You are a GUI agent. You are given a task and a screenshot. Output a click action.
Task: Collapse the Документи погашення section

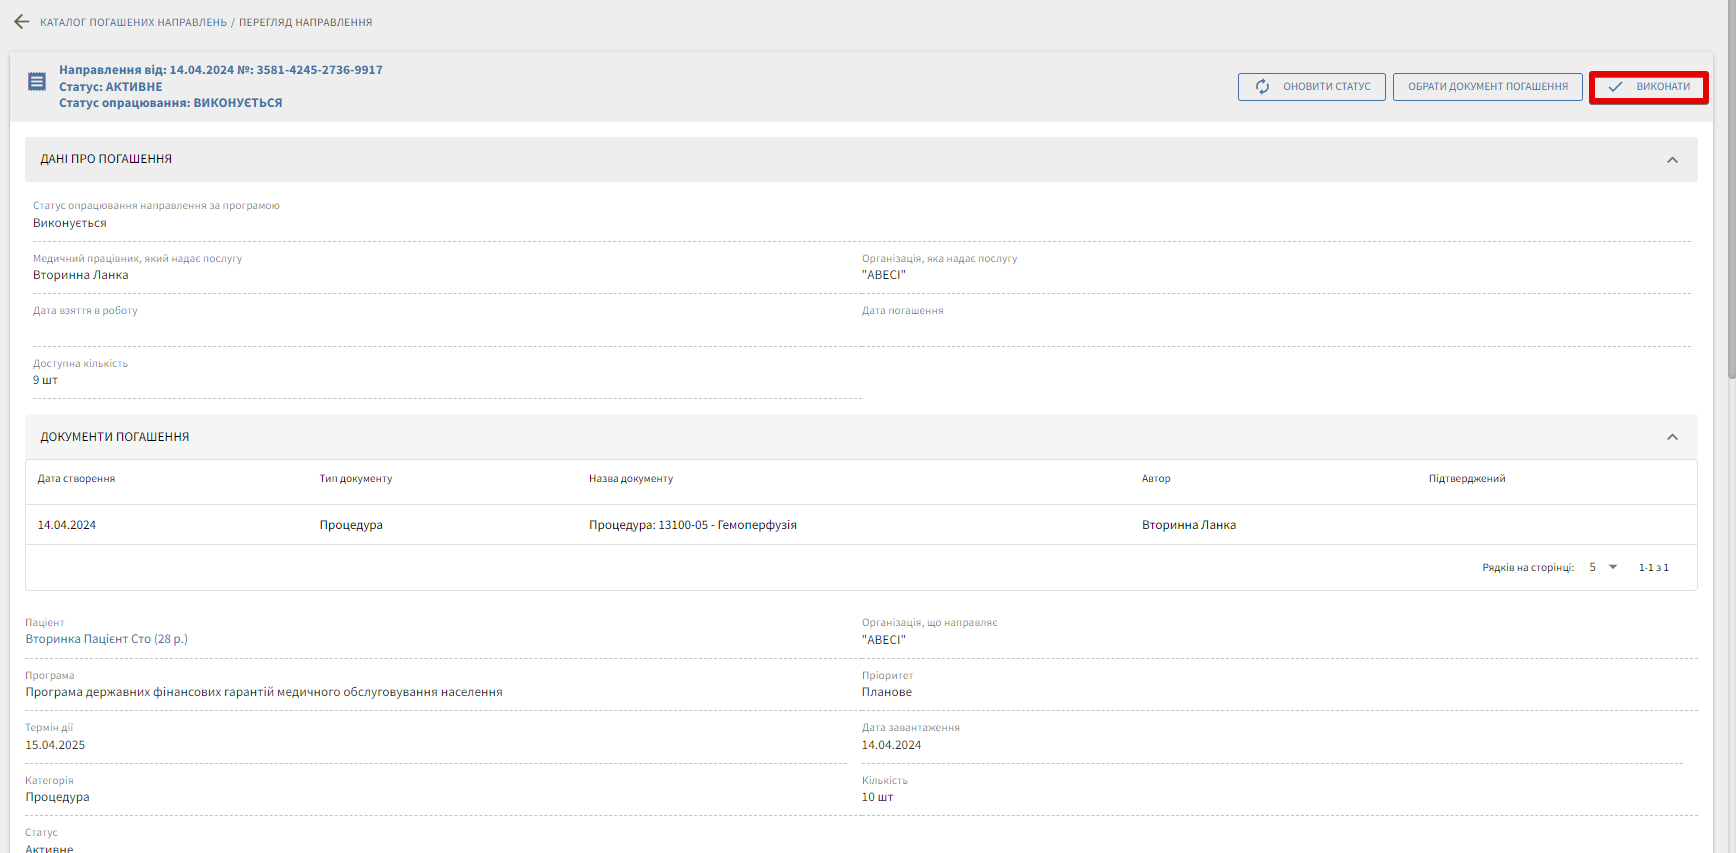pos(1672,437)
